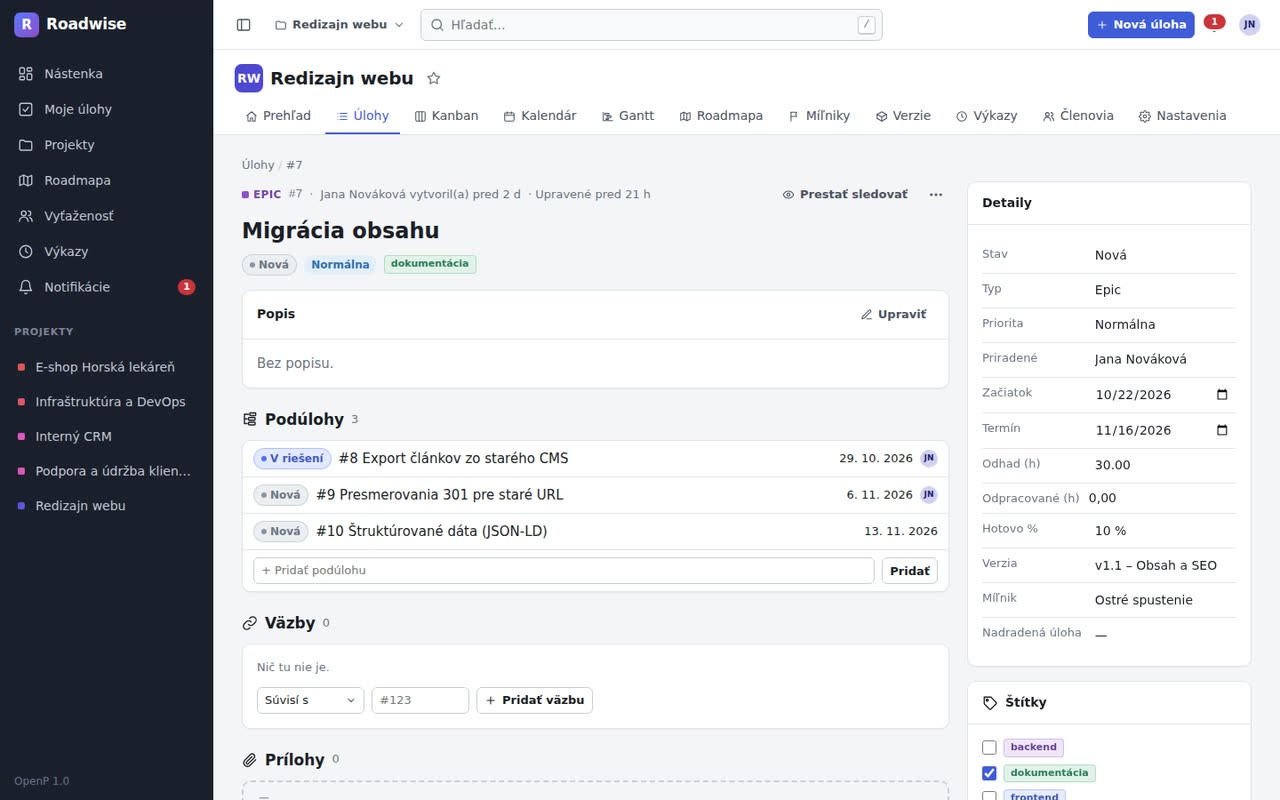Screen dimensions: 1280x800
Task: Click Prestať sledovať to unwatch task
Action: [845, 194]
